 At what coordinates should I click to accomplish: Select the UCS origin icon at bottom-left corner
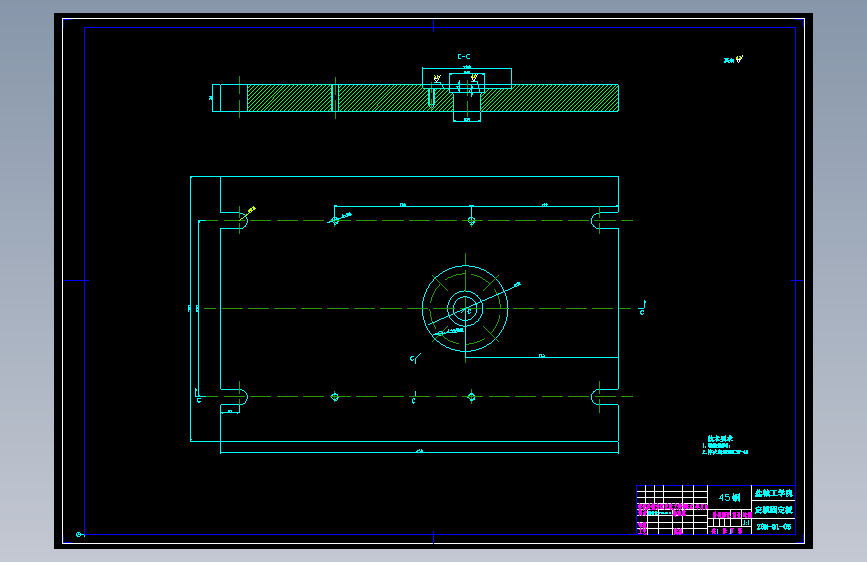point(80,534)
